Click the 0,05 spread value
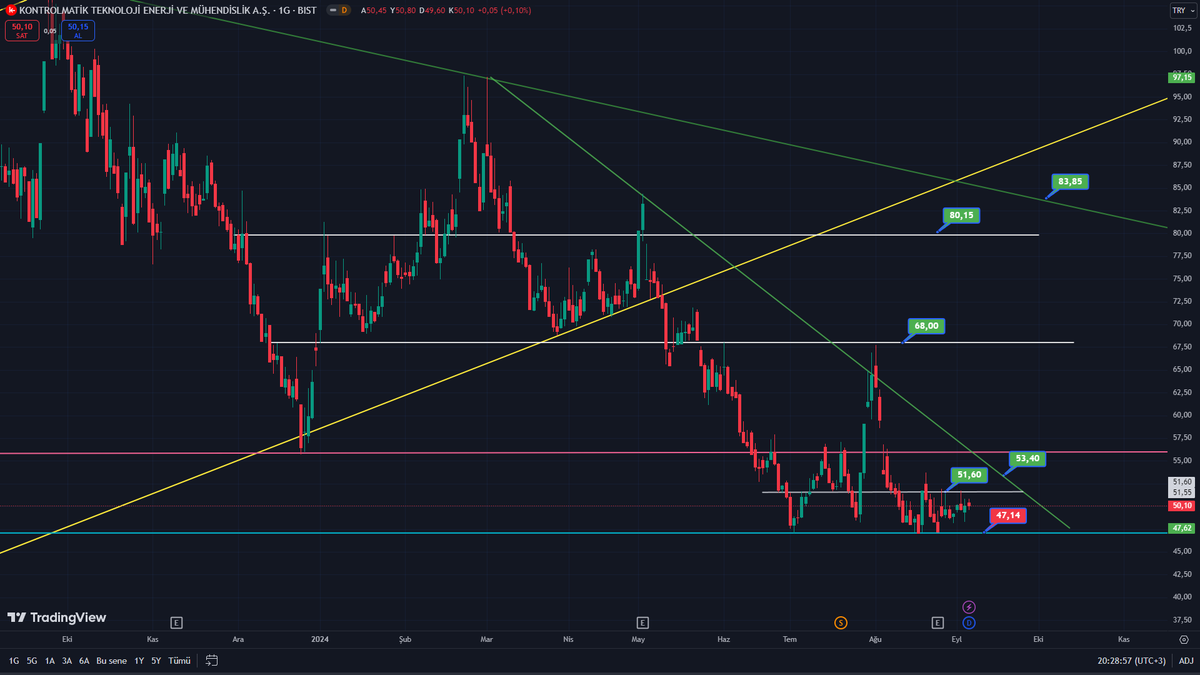This screenshot has height=675, width=1200. click(x=50, y=31)
